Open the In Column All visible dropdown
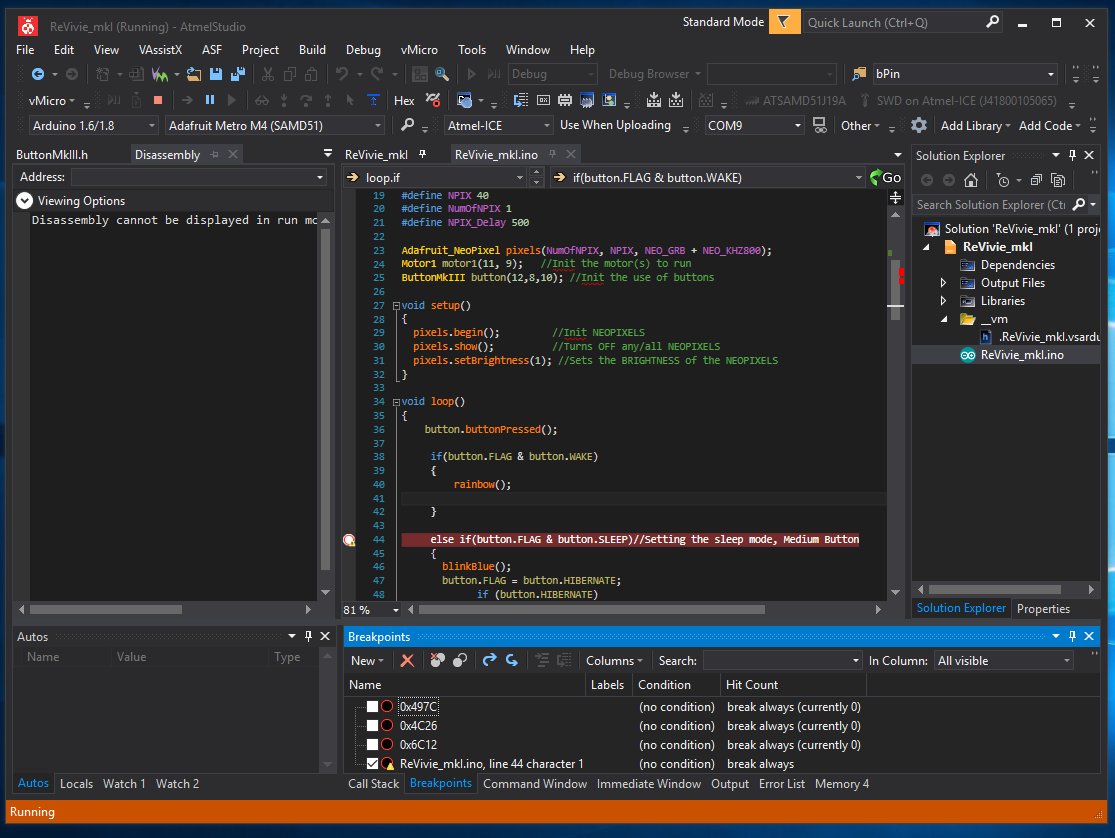Image resolution: width=1115 pixels, height=838 pixels. click(1003, 661)
